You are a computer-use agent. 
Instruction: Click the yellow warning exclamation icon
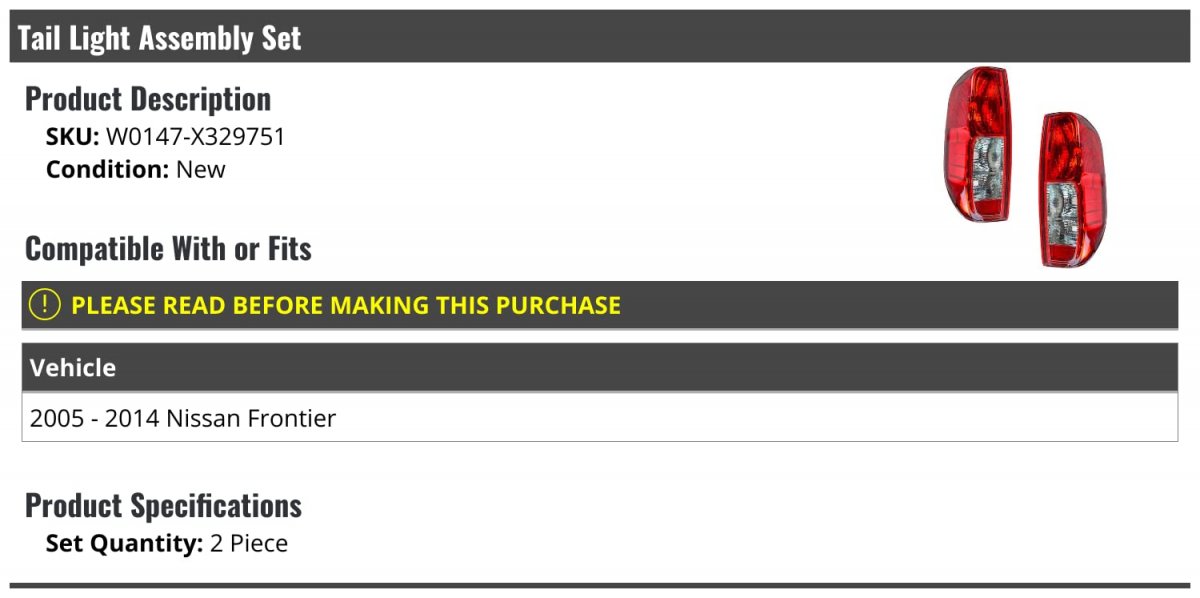(x=45, y=305)
